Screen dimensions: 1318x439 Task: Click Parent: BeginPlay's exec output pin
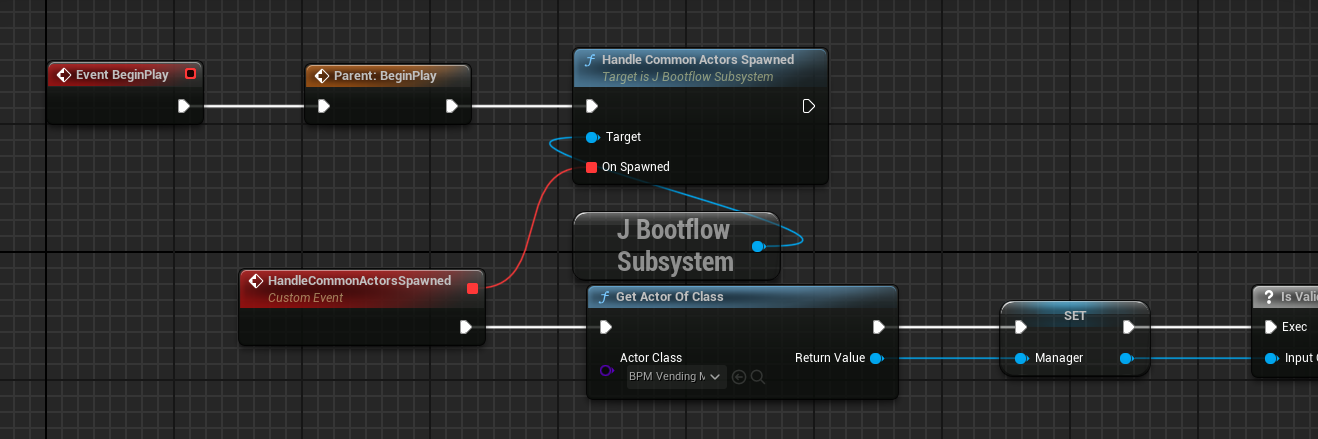pos(452,106)
